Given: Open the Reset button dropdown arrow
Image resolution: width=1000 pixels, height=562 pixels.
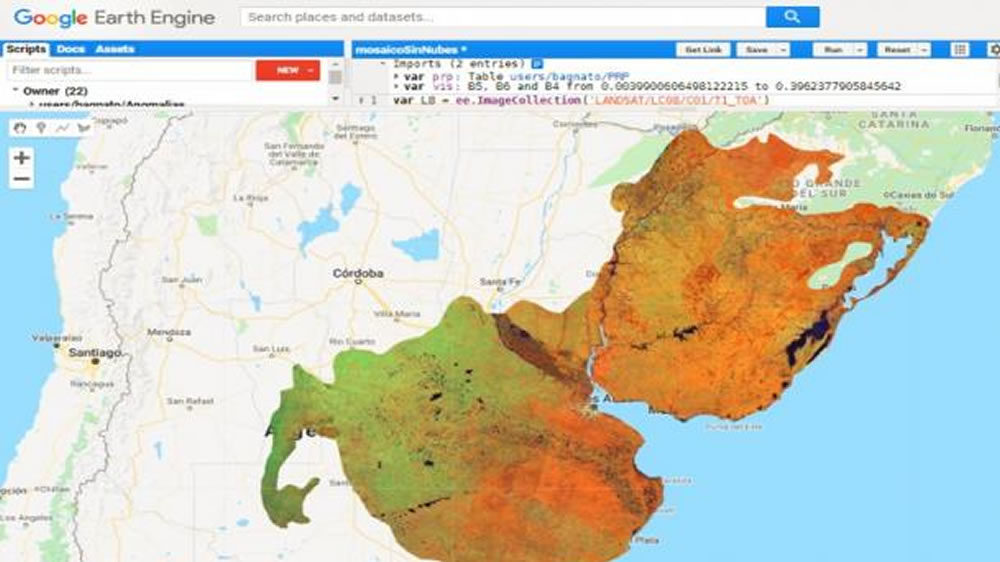Looking at the screenshot, I should point(923,49).
